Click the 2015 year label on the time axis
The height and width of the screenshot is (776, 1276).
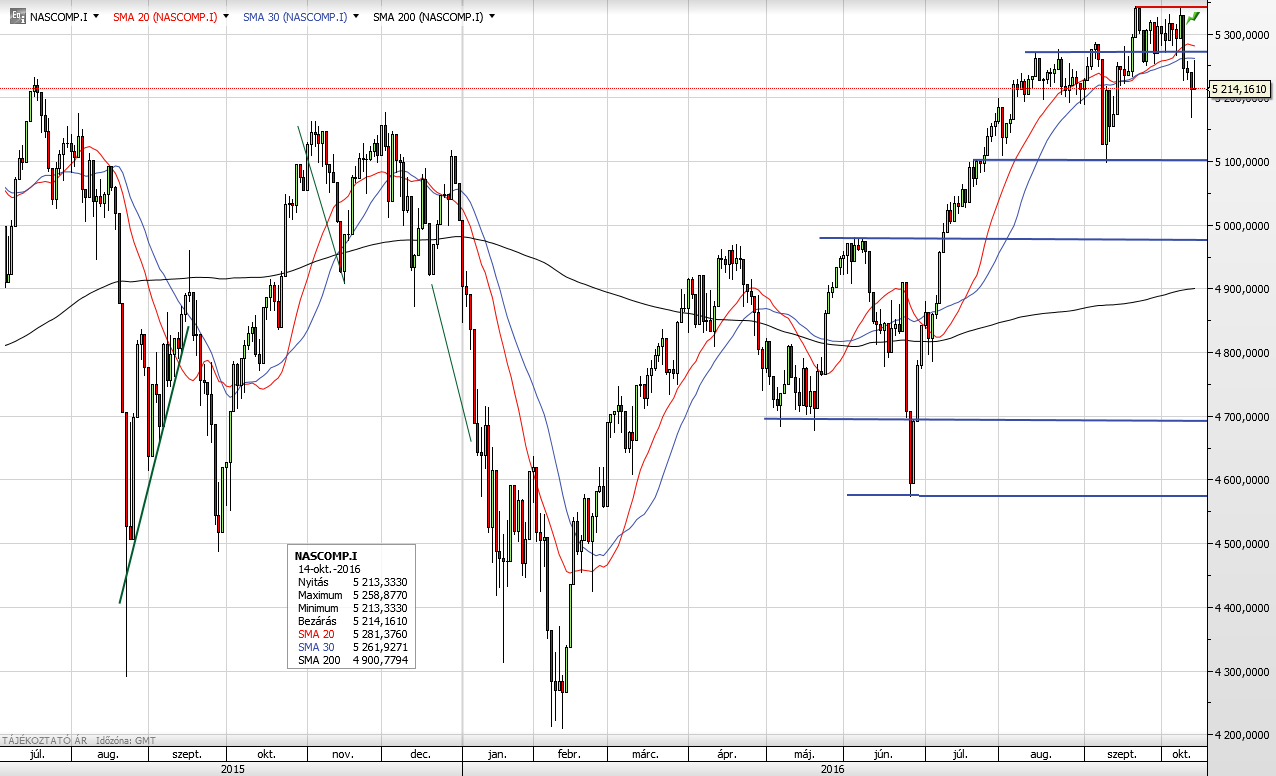tap(232, 769)
